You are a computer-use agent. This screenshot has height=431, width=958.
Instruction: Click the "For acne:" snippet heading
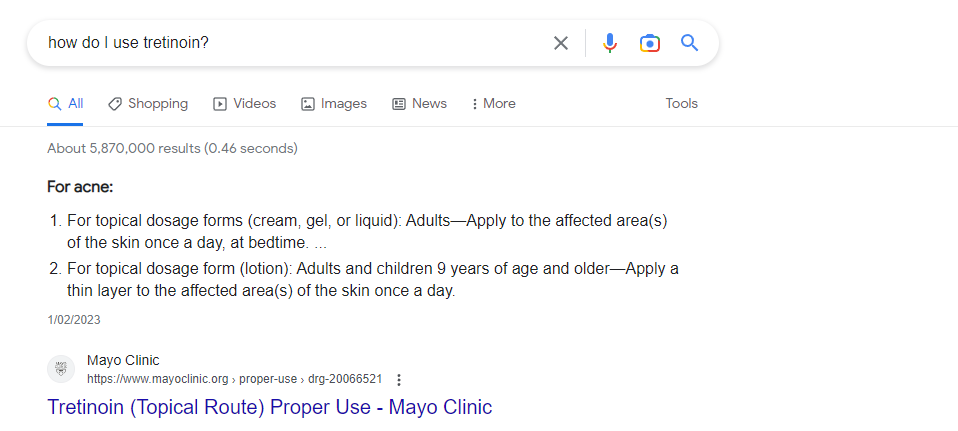(x=80, y=187)
